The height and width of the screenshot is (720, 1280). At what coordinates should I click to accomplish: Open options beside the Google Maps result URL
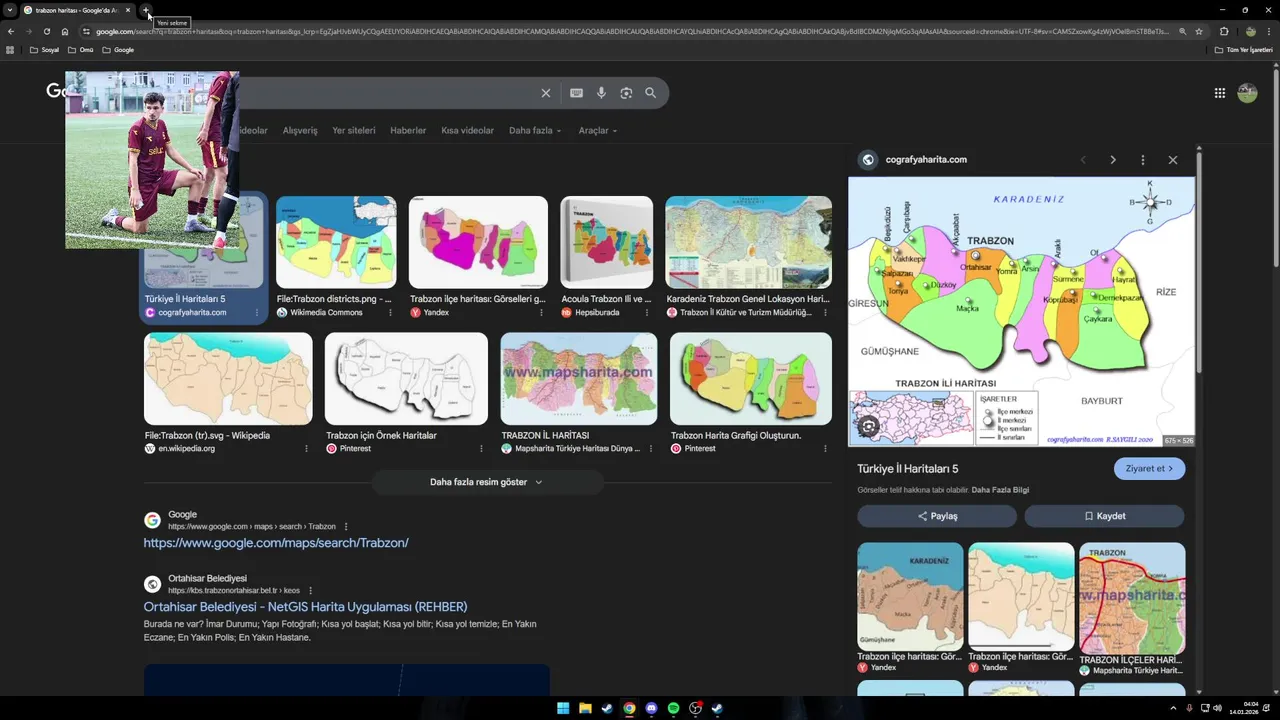(x=346, y=527)
